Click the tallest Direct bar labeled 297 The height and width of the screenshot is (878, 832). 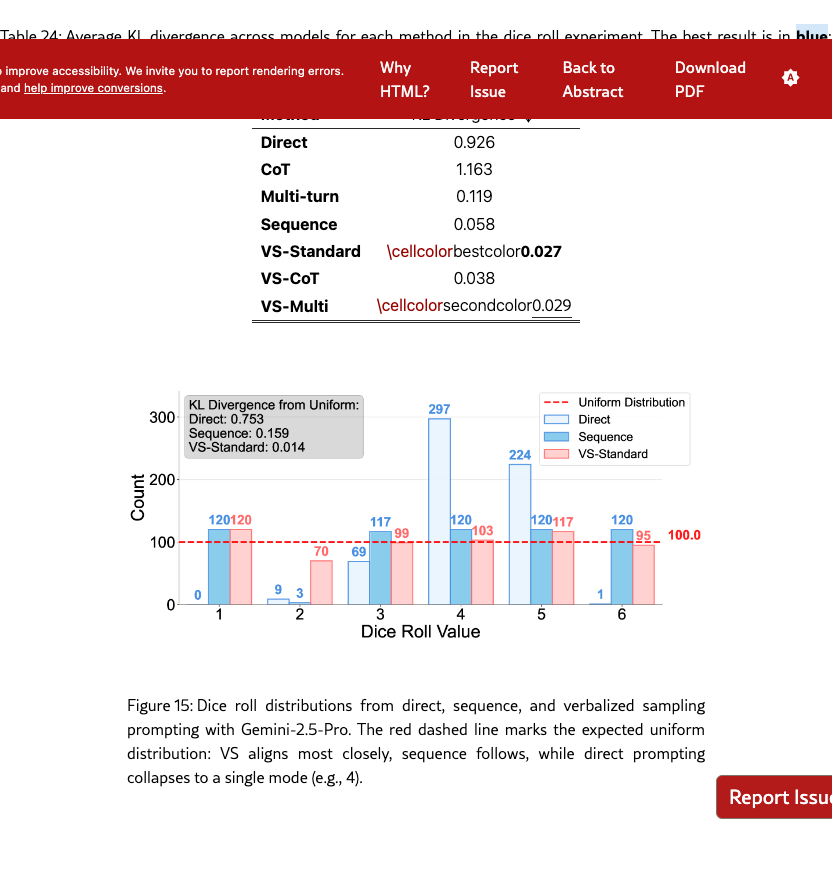click(x=439, y=510)
